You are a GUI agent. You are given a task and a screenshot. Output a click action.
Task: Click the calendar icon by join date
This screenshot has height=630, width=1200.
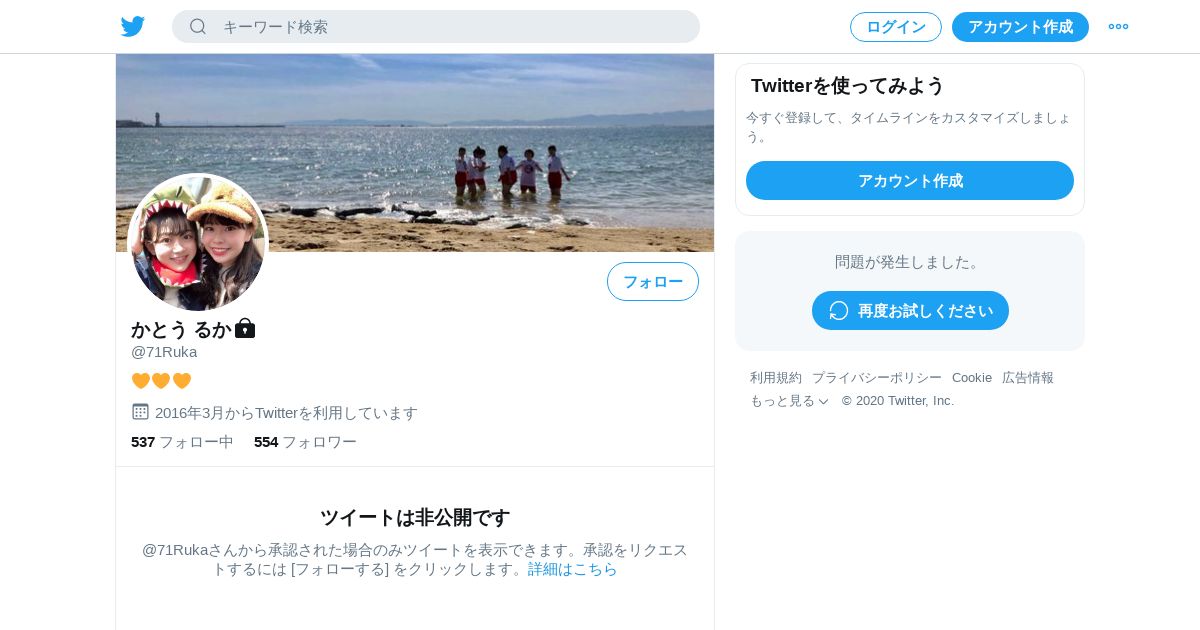(140, 411)
